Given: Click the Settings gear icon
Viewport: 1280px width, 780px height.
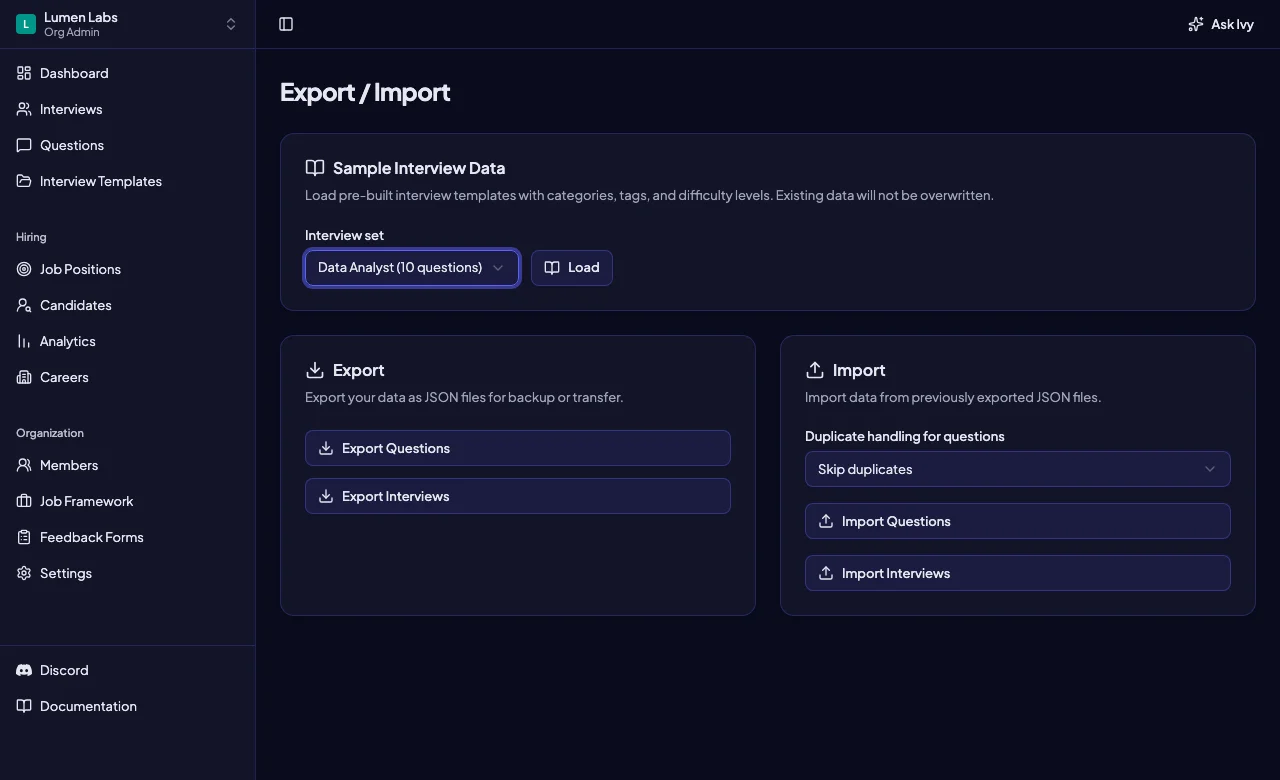Looking at the screenshot, I should point(24,573).
